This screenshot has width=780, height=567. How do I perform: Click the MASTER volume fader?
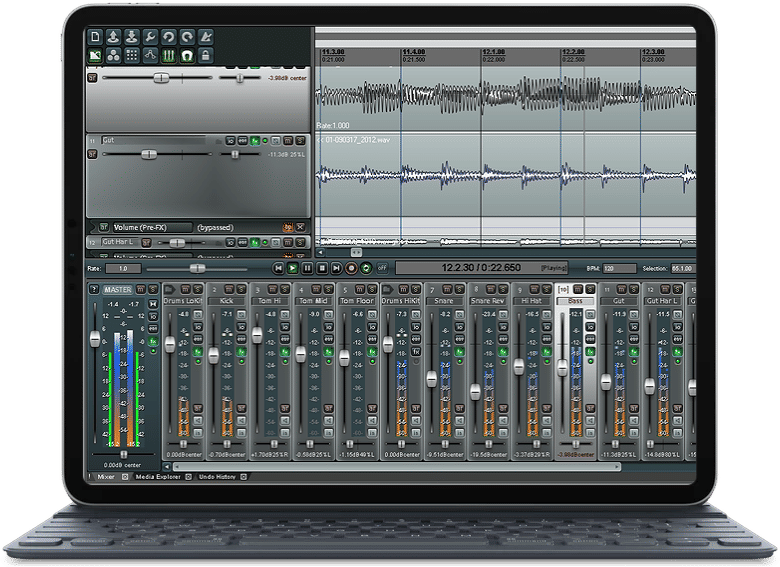(95, 339)
